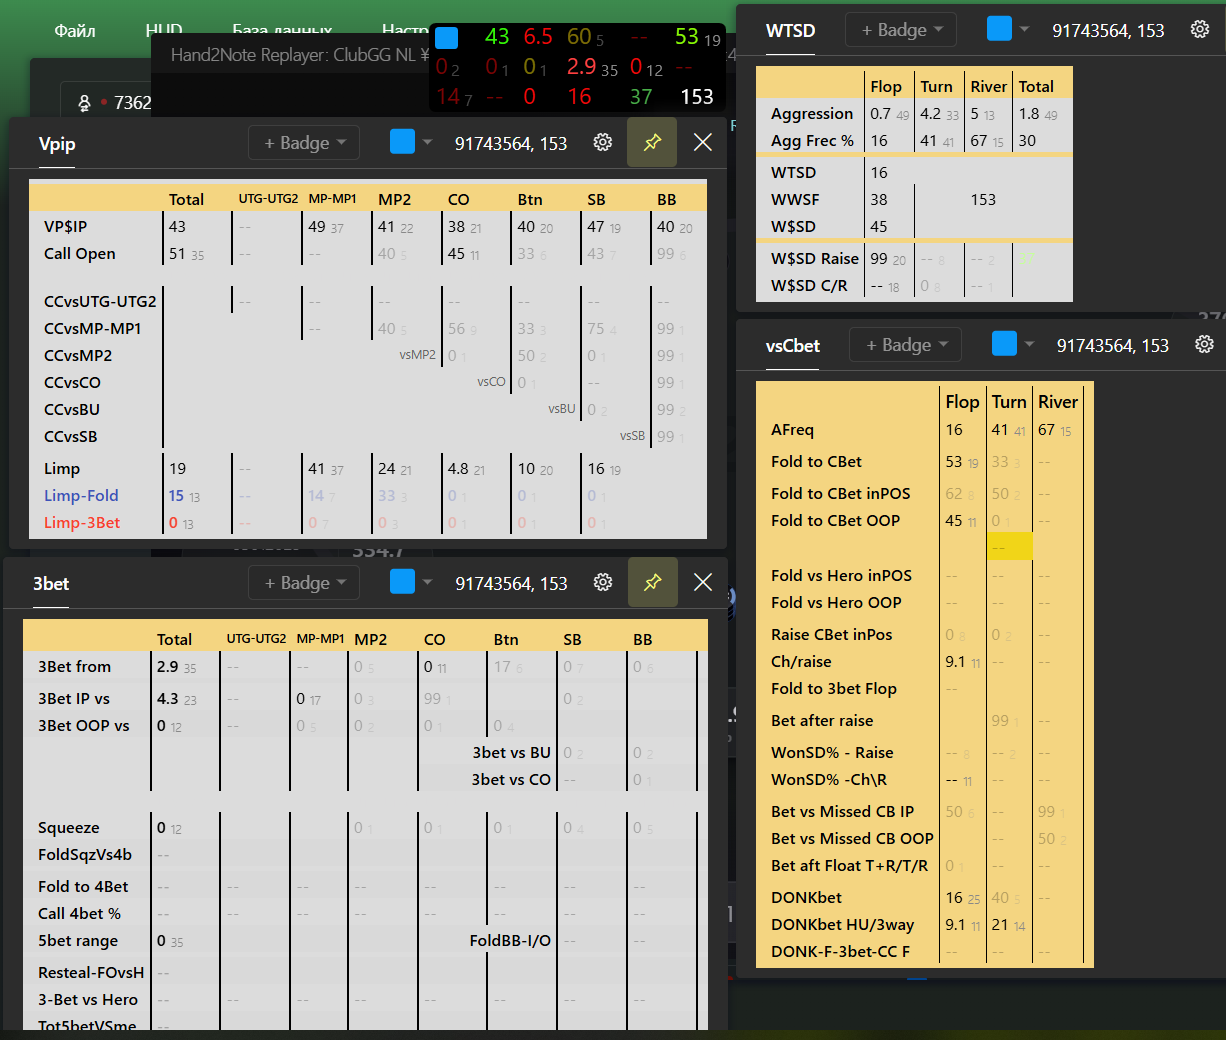The width and height of the screenshot is (1226, 1040).
Task: Toggle pin icon in 3bet popup
Action: point(652,582)
